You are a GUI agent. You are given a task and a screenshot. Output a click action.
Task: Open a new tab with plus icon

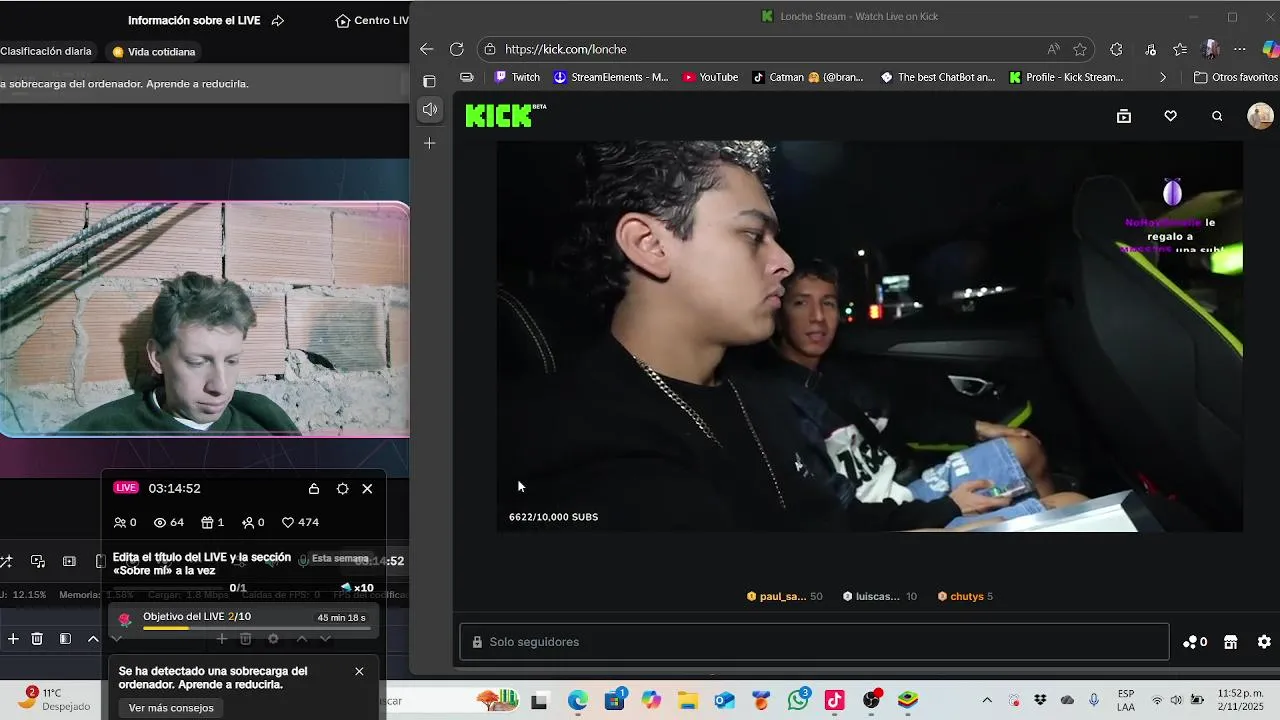point(429,143)
